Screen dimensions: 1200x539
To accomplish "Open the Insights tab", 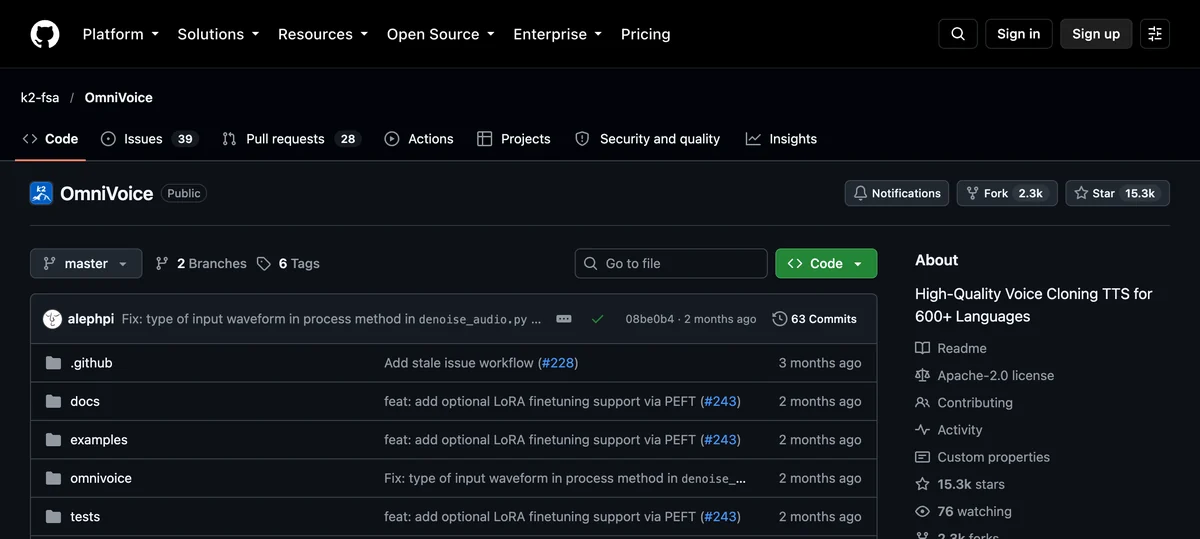I will coord(781,139).
